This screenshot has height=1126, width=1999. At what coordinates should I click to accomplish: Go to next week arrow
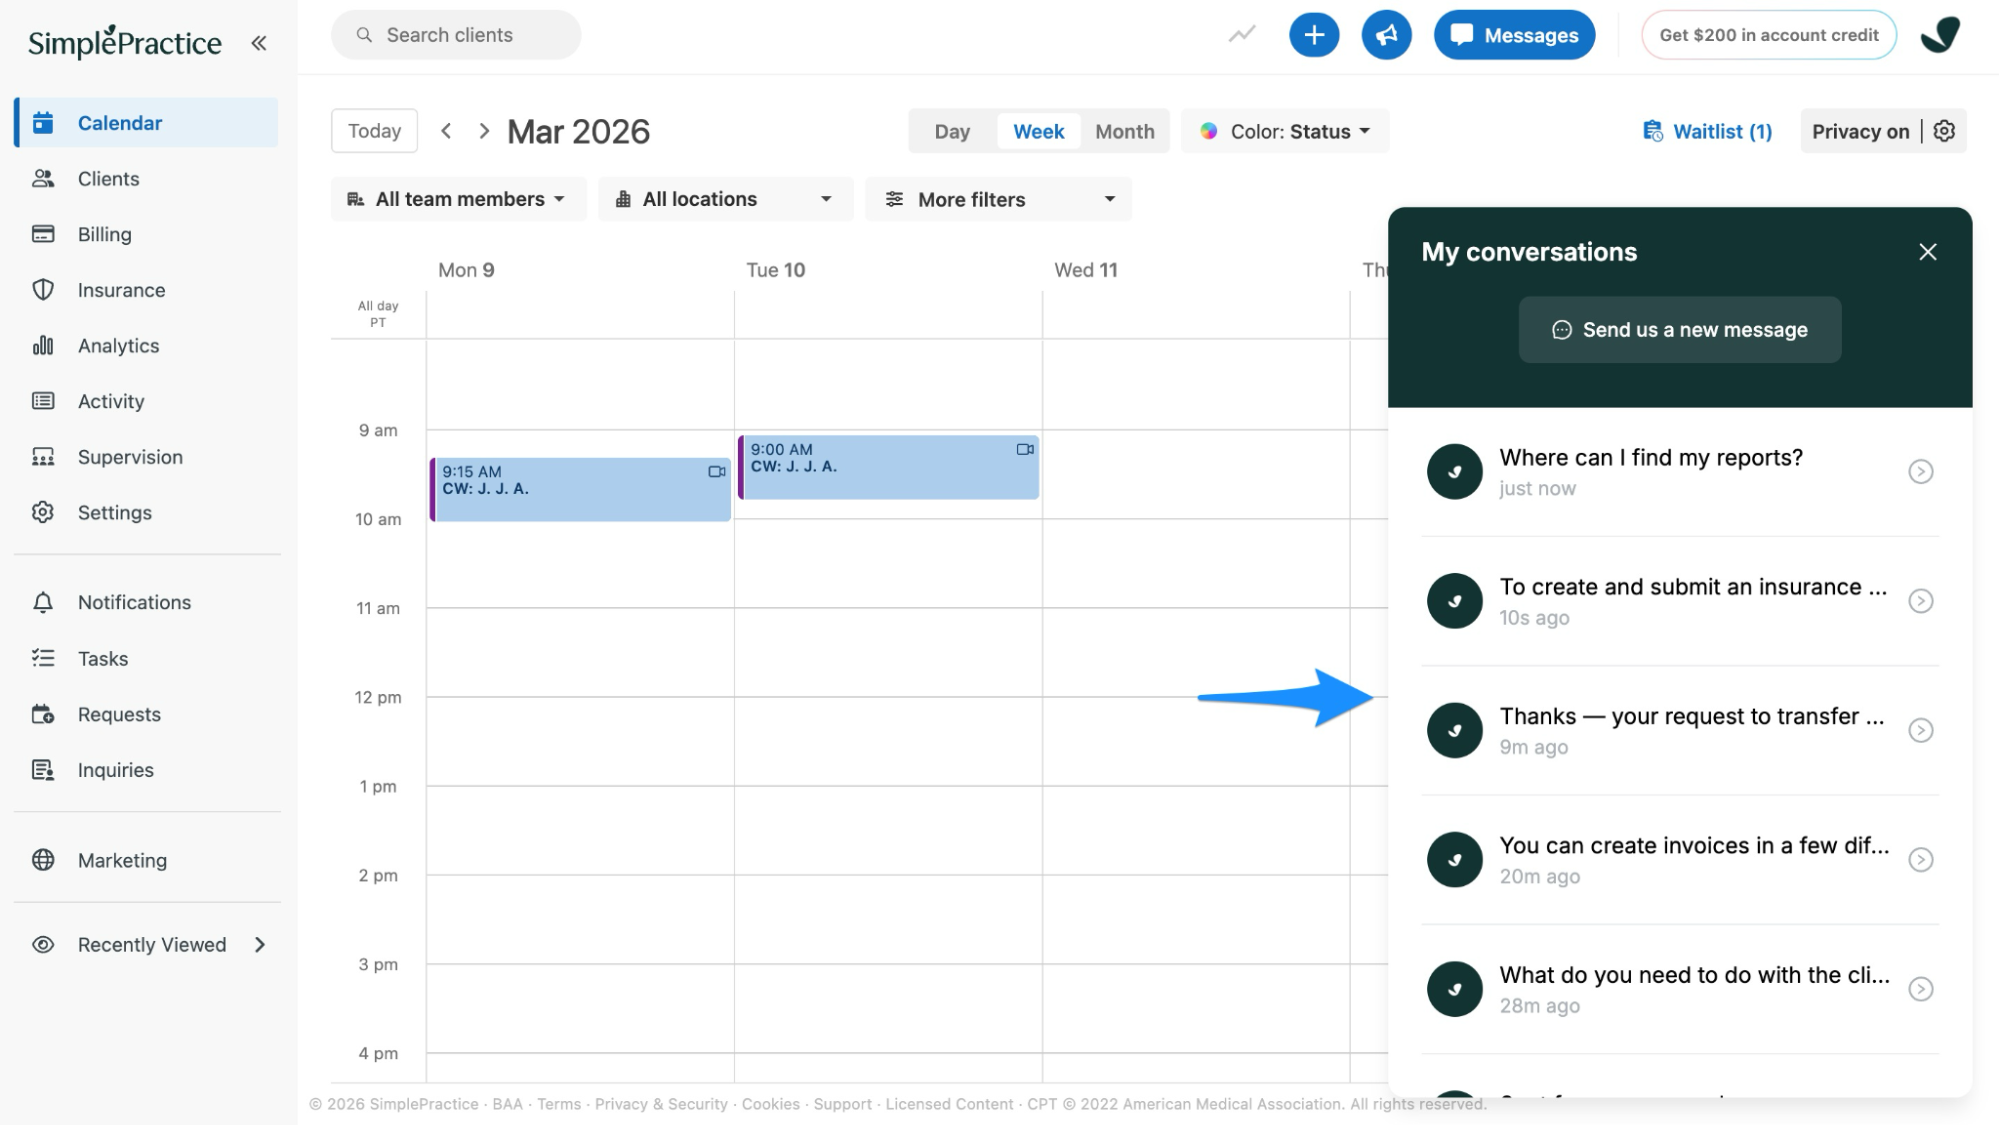coord(484,131)
